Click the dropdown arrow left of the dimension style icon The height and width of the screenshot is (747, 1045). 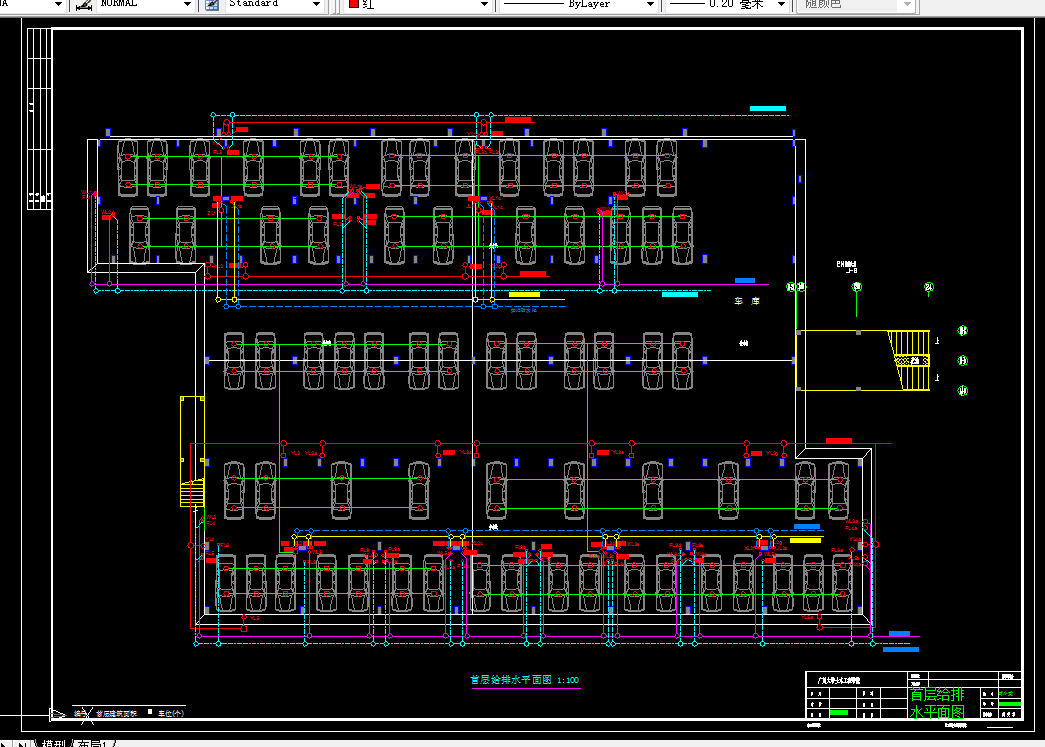pyautogui.click(x=58, y=4)
